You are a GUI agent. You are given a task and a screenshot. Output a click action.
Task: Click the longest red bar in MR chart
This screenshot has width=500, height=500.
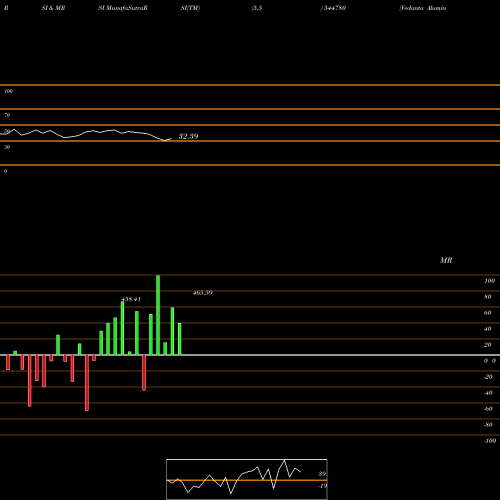(x=87, y=383)
